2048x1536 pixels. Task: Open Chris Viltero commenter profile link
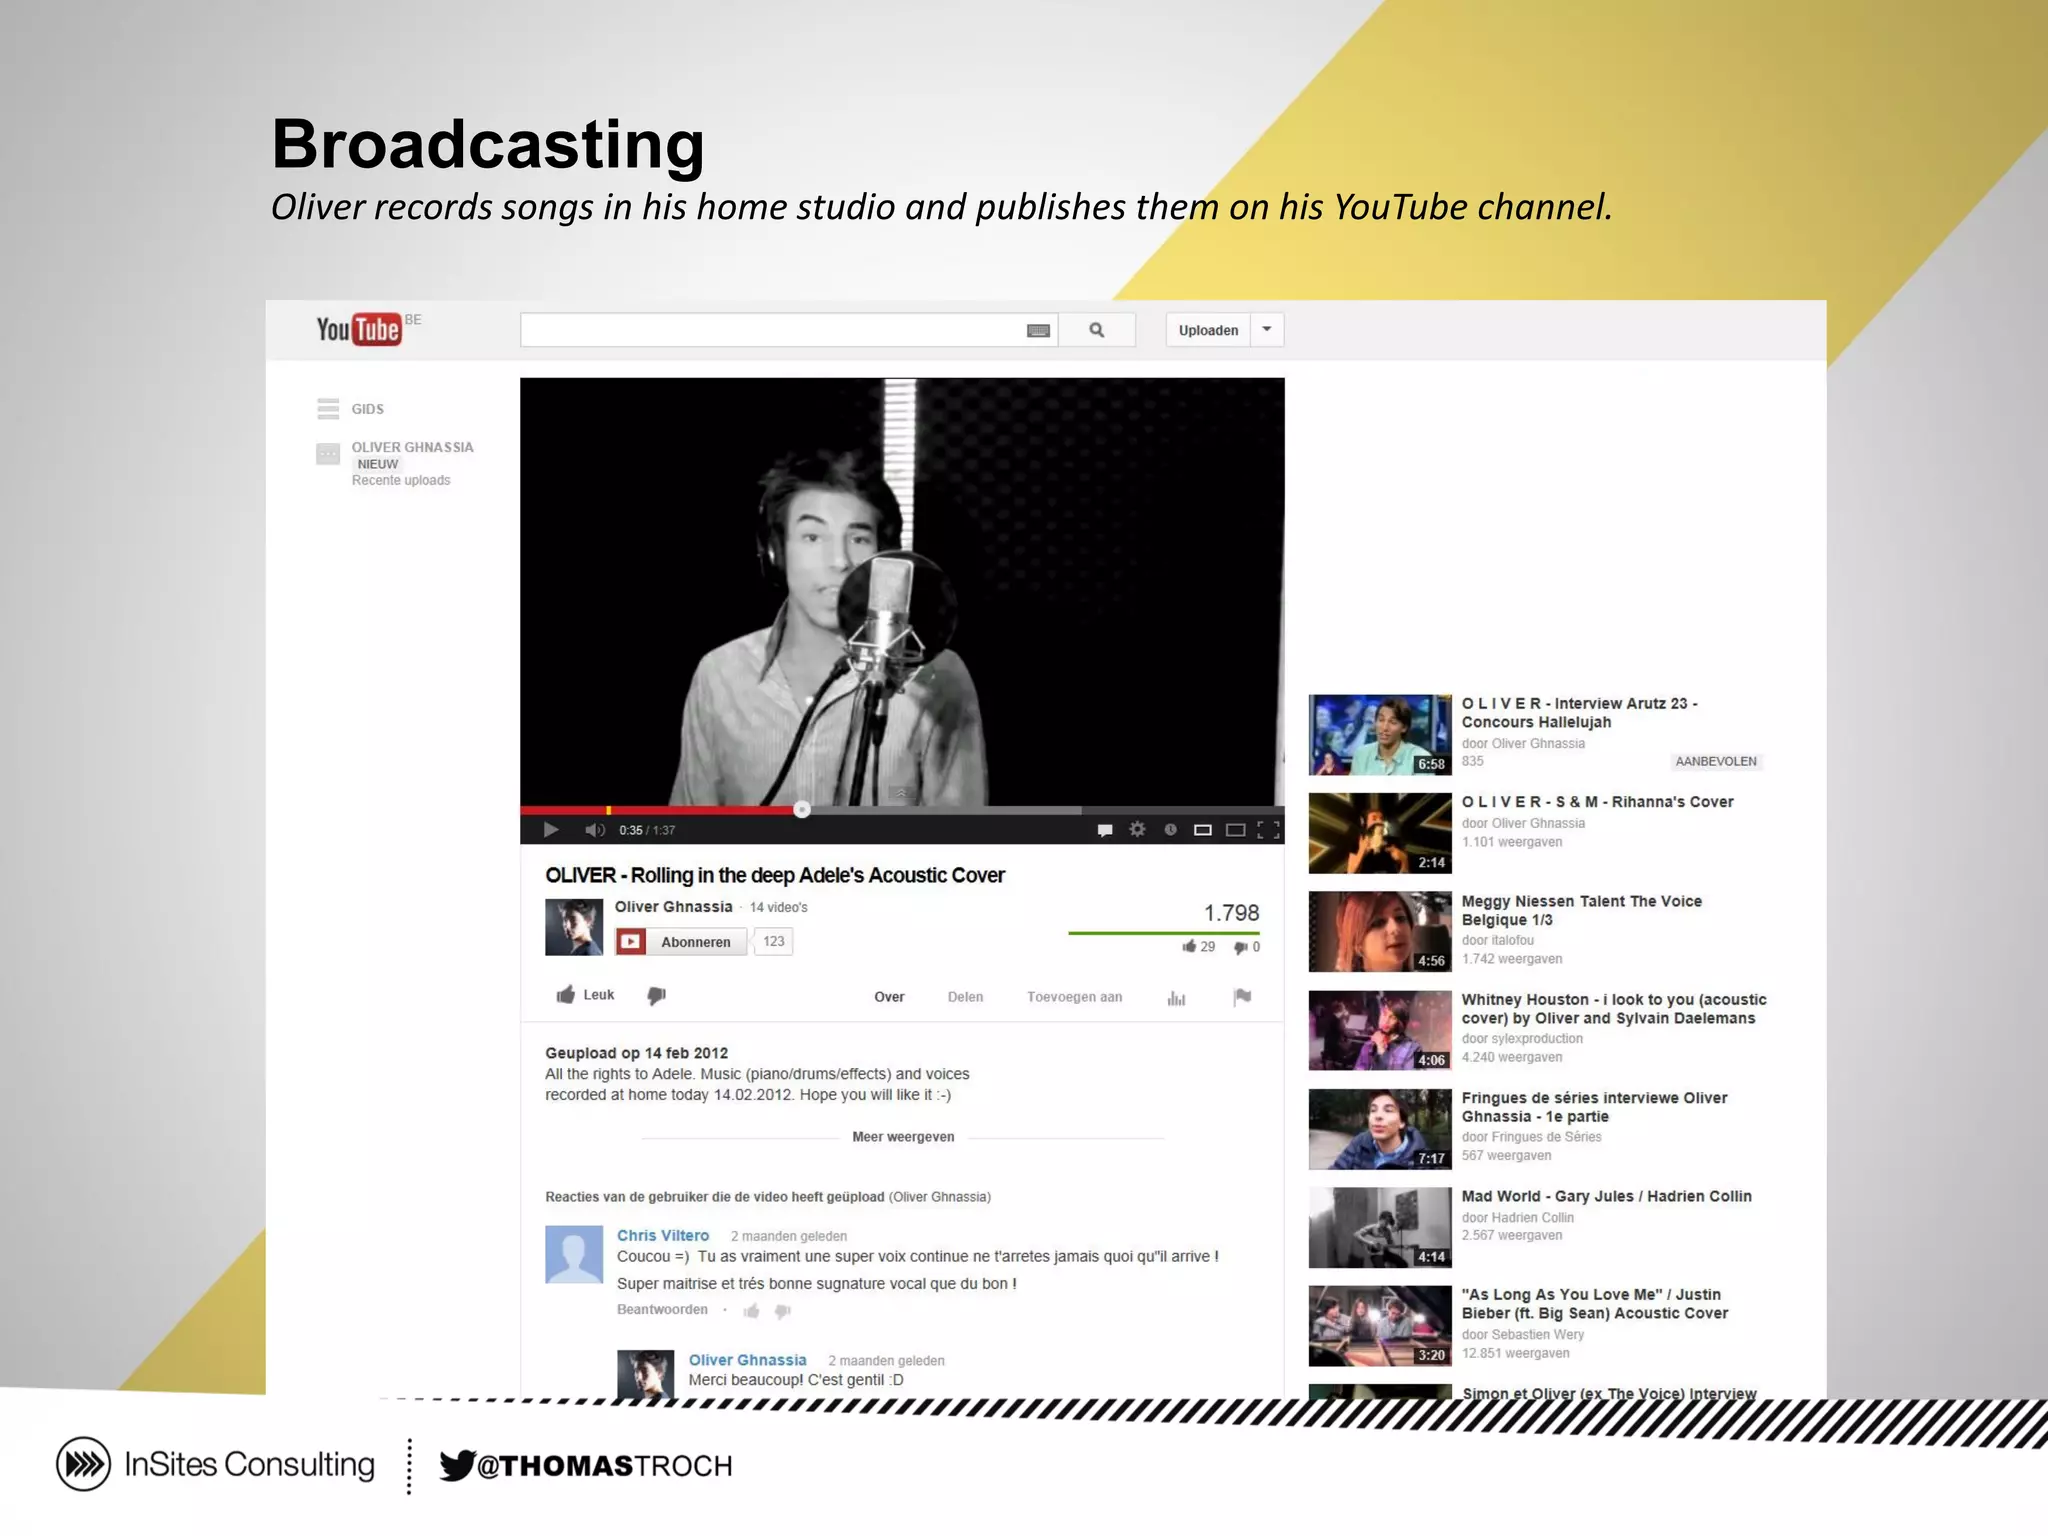[x=663, y=1236]
